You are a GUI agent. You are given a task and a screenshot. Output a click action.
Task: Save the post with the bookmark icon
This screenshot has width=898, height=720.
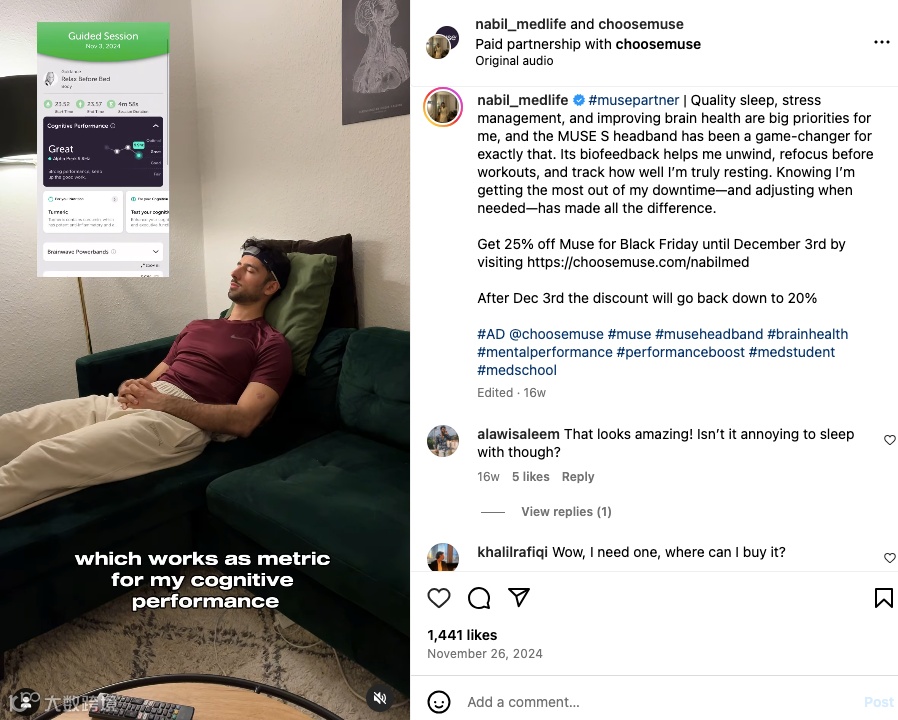[884, 598]
